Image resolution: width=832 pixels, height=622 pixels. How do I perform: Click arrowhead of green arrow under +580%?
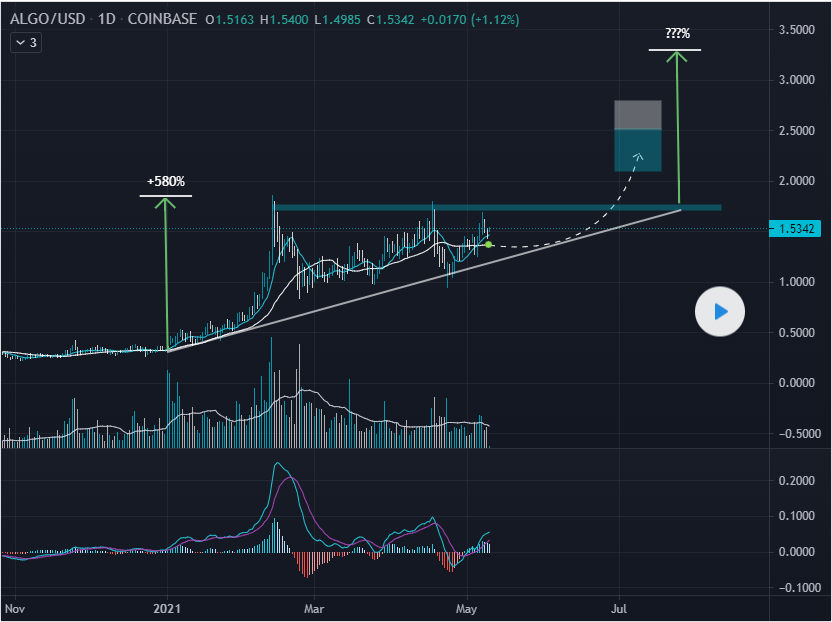point(166,201)
